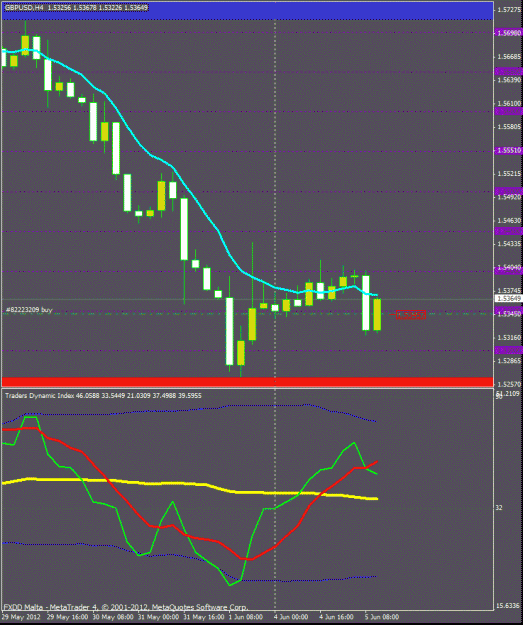The image size is (523, 625).
Task: Click the '29 May 2012' time axis label
Action: click(21, 617)
